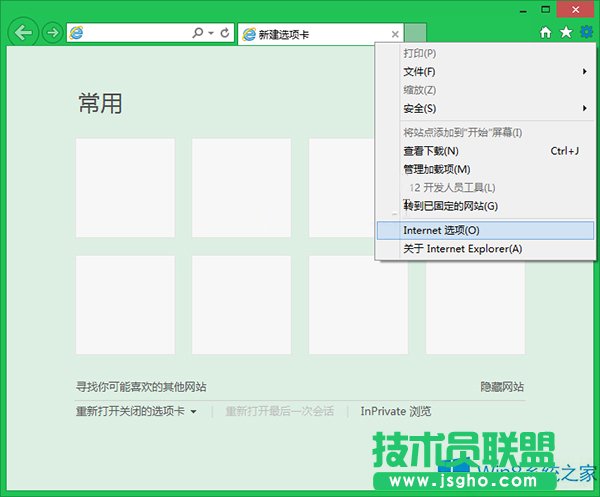Choose 查看下载(N) from the menu
Screen dimensions: 600x497
(x=485, y=151)
